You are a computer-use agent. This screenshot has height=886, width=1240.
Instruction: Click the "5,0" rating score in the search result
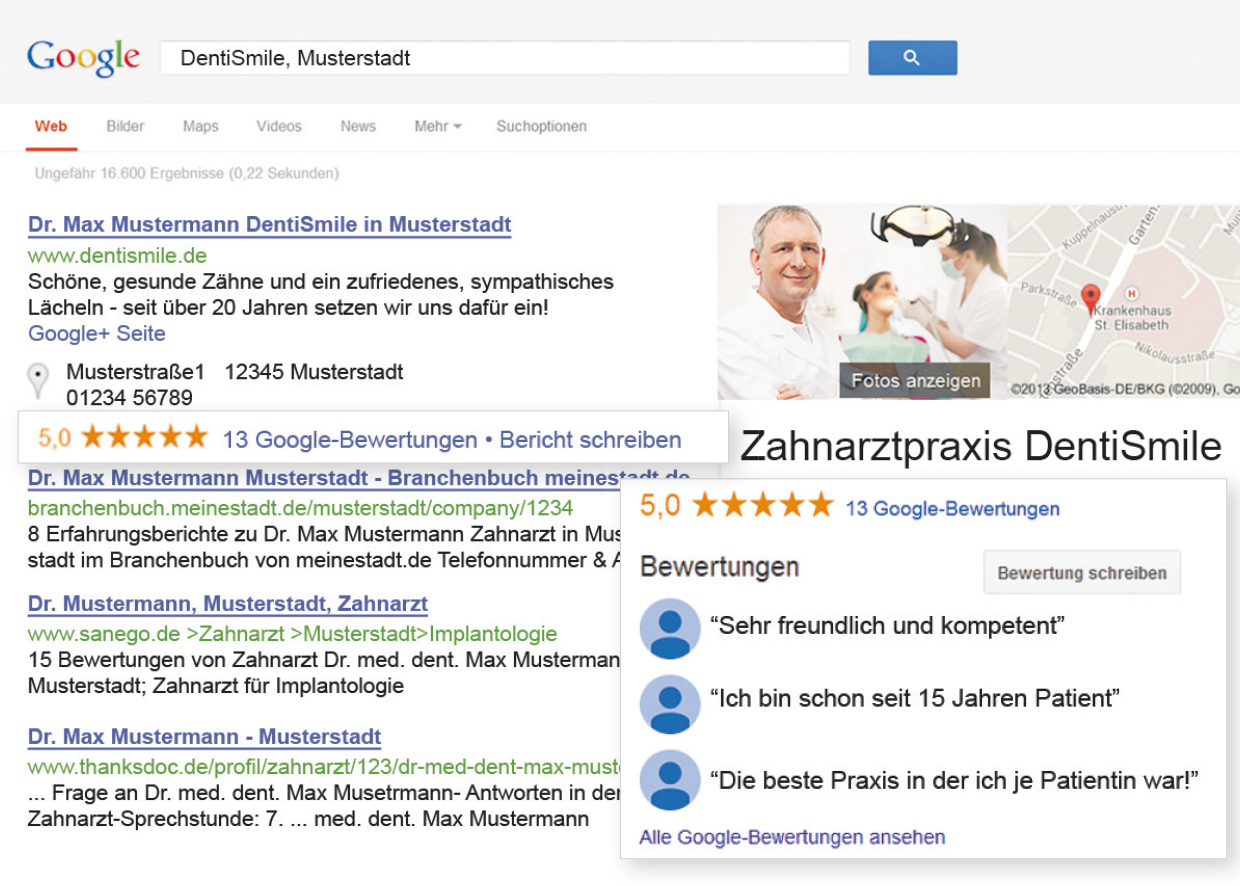pyautogui.click(x=56, y=438)
